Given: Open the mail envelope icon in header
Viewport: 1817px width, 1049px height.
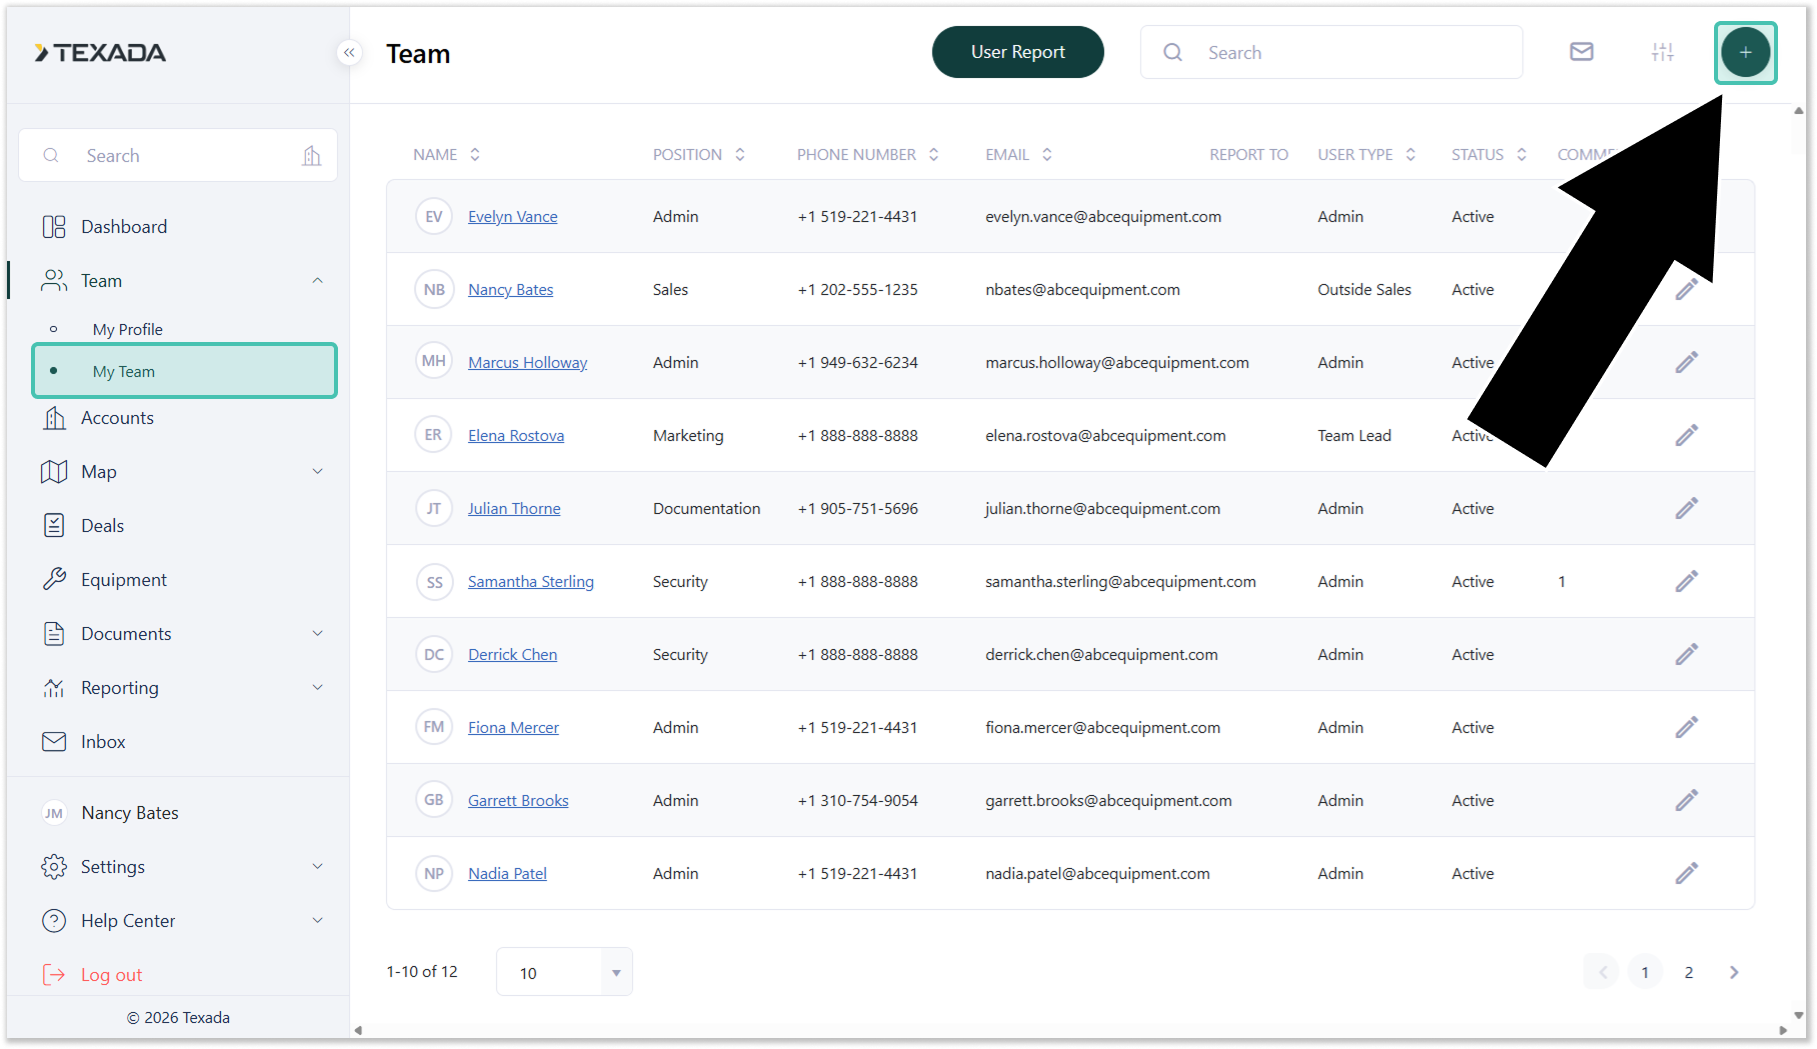Looking at the screenshot, I should click(1581, 52).
